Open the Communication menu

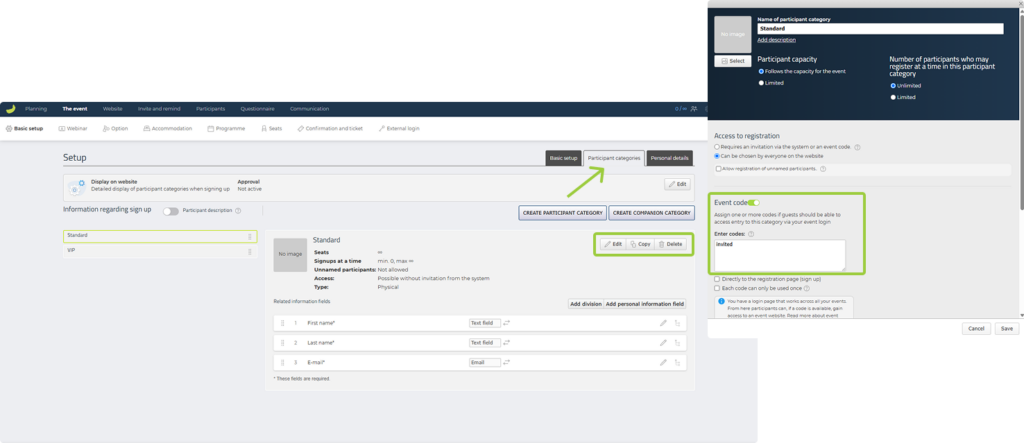coord(310,109)
